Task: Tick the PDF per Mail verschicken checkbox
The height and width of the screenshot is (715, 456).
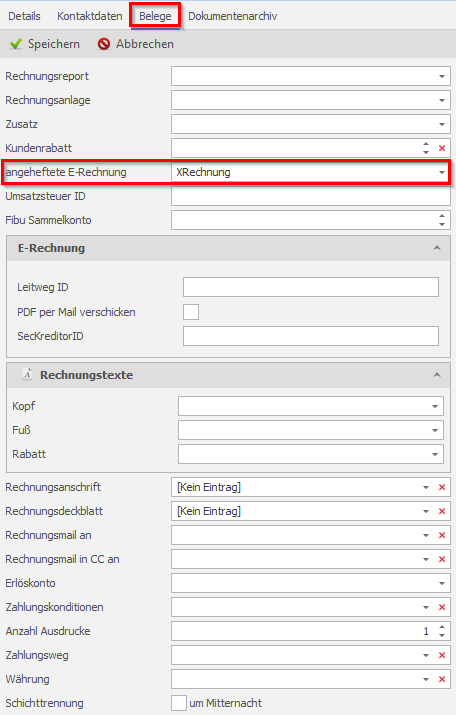Action: pyautogui.click(x=191, y=312)
